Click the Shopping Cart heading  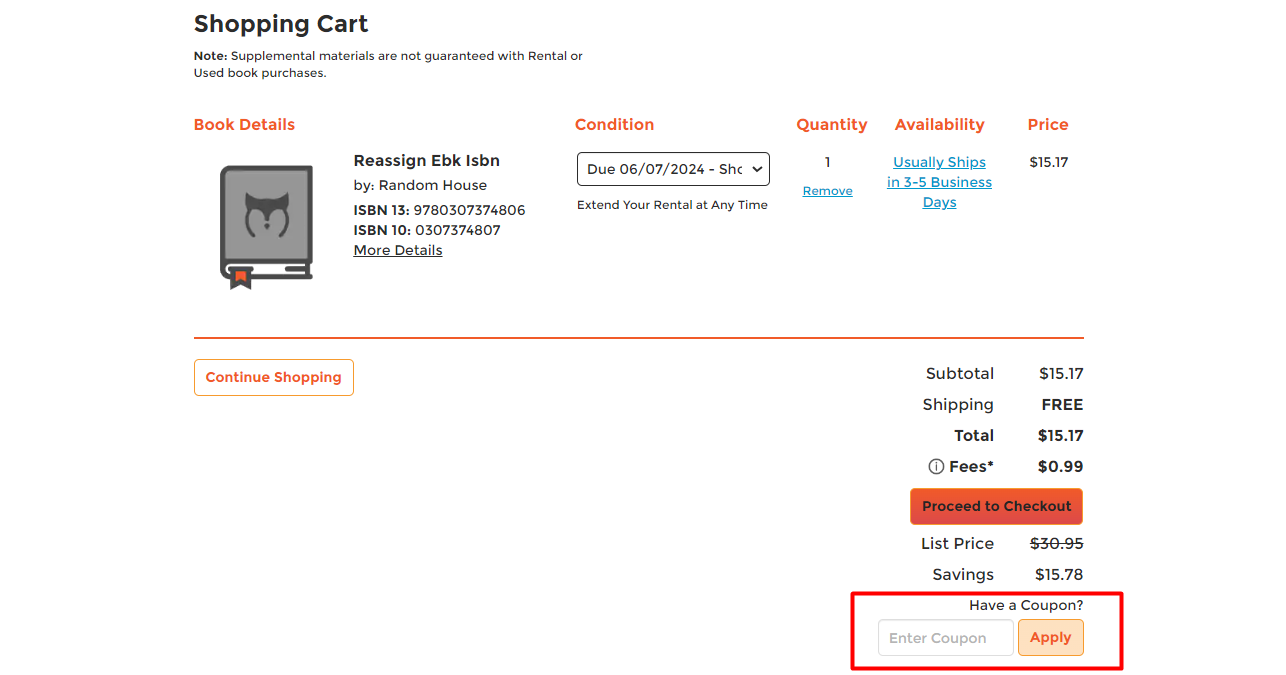[x=281, y=24]
